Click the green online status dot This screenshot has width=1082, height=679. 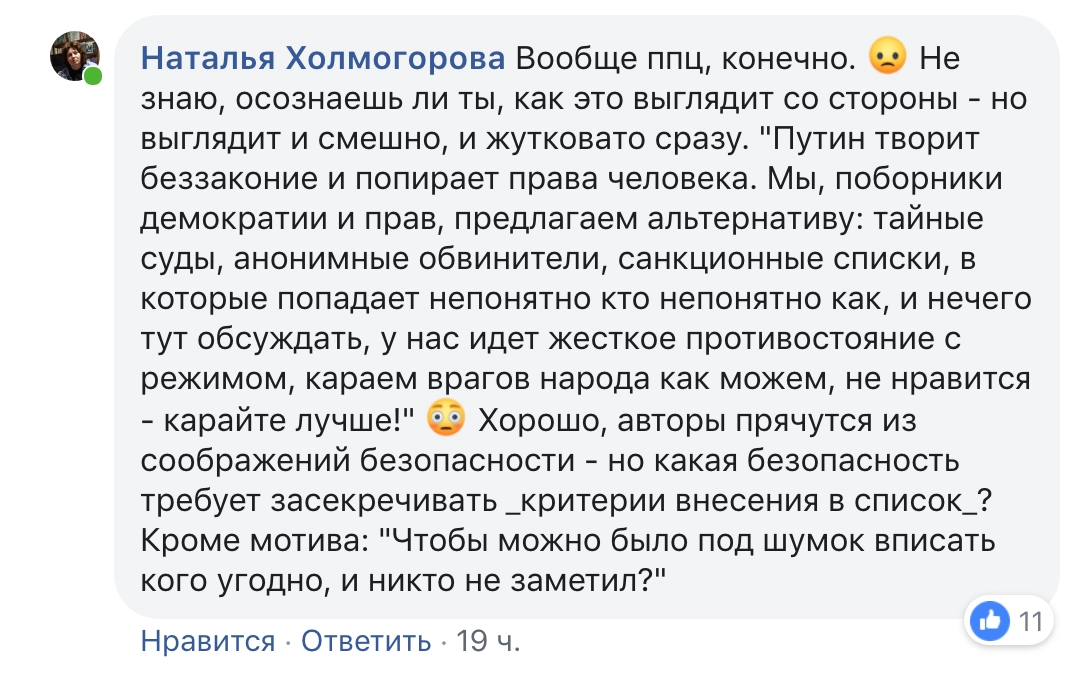[x=93, y=76]
